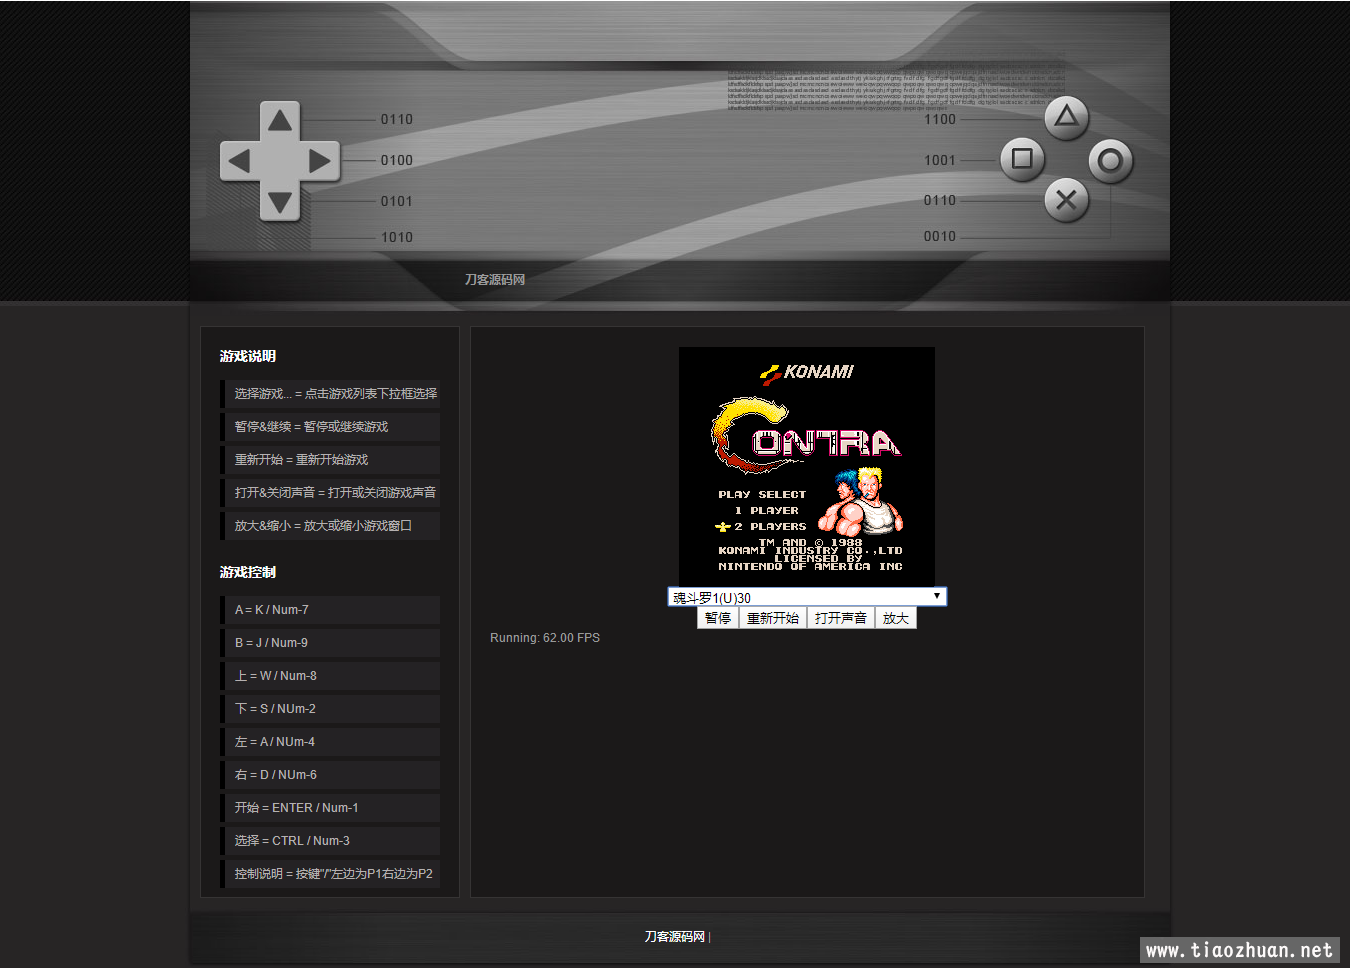Click the 选择 = CTRL / Num-3 row
This screenshot has width=1350, height=968.
[x=330, y=841]
